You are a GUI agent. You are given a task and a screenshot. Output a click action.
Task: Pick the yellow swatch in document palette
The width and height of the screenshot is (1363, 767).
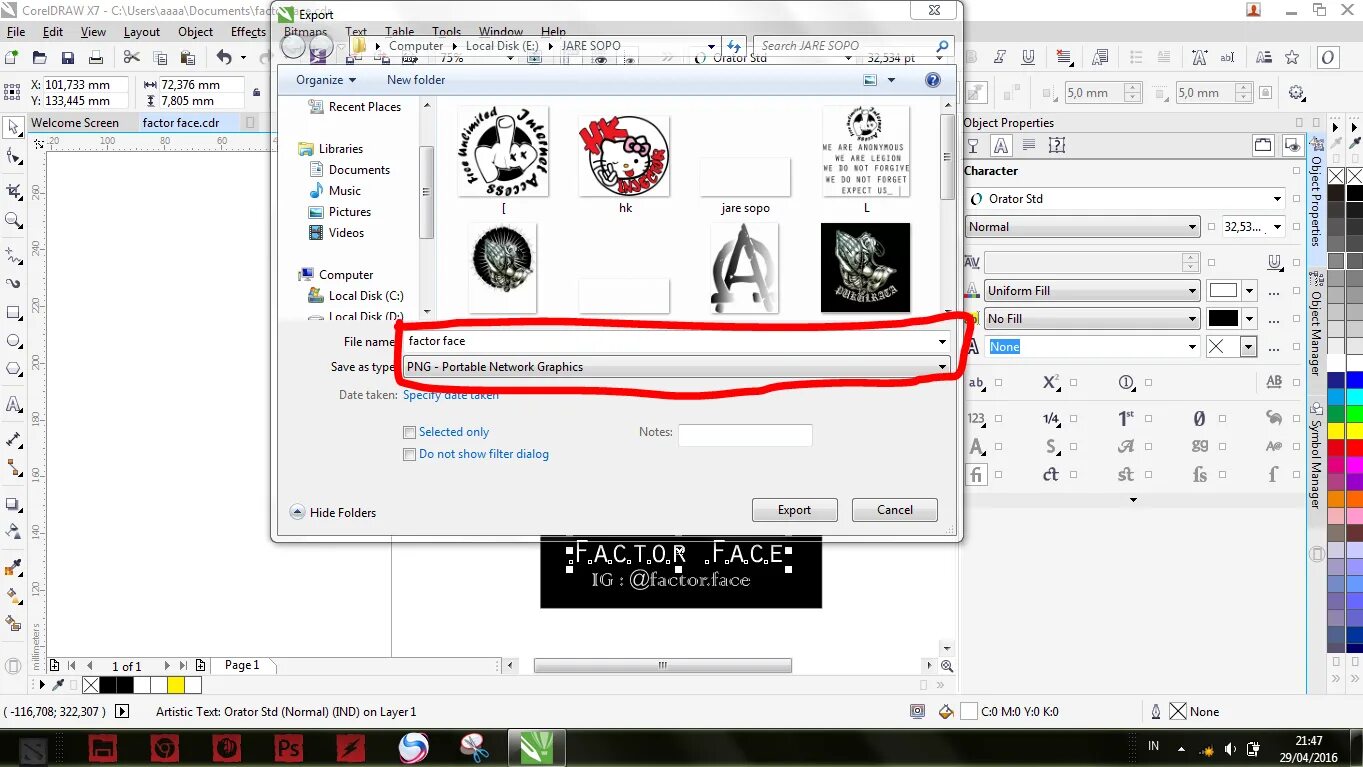[x=176, y=685]
